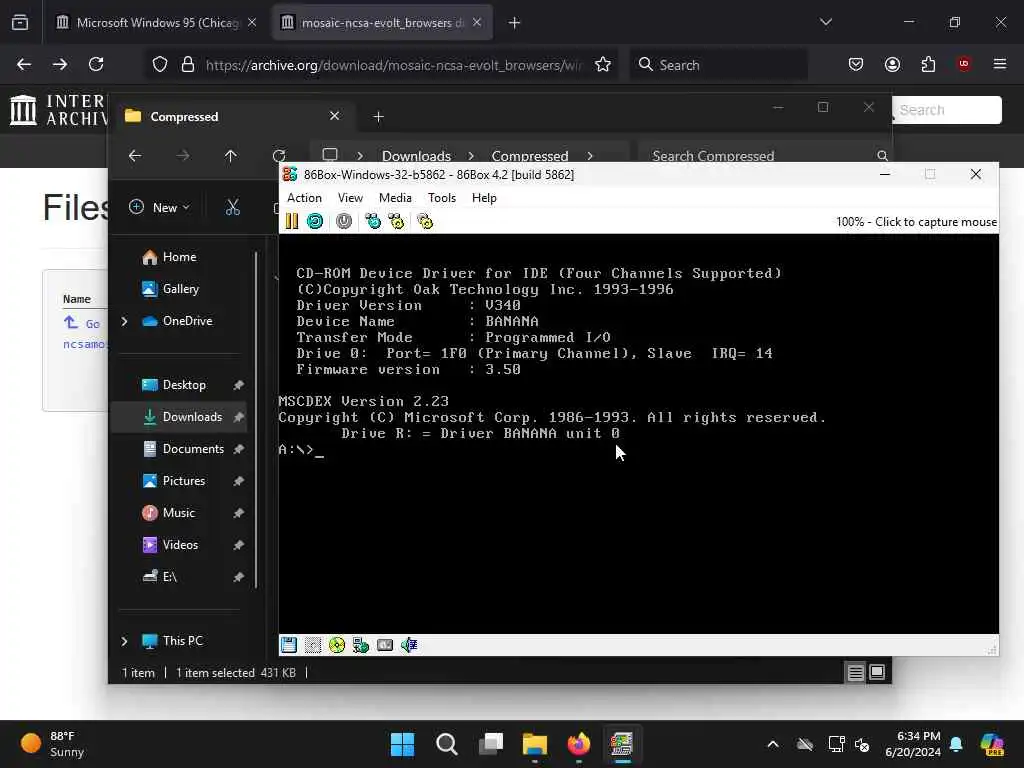
Task: Open the Tools menu in 86Box
Action: (x=441, y=198)
